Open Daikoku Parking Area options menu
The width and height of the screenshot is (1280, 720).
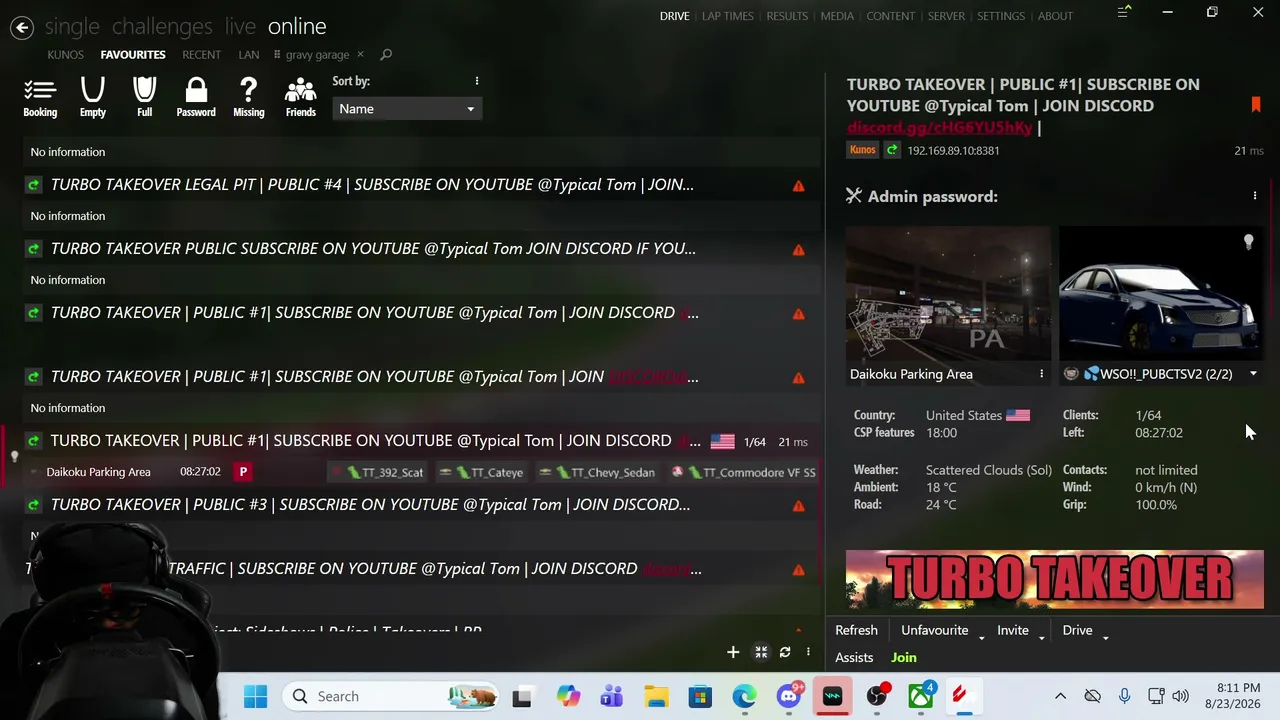pos(1041,374)
